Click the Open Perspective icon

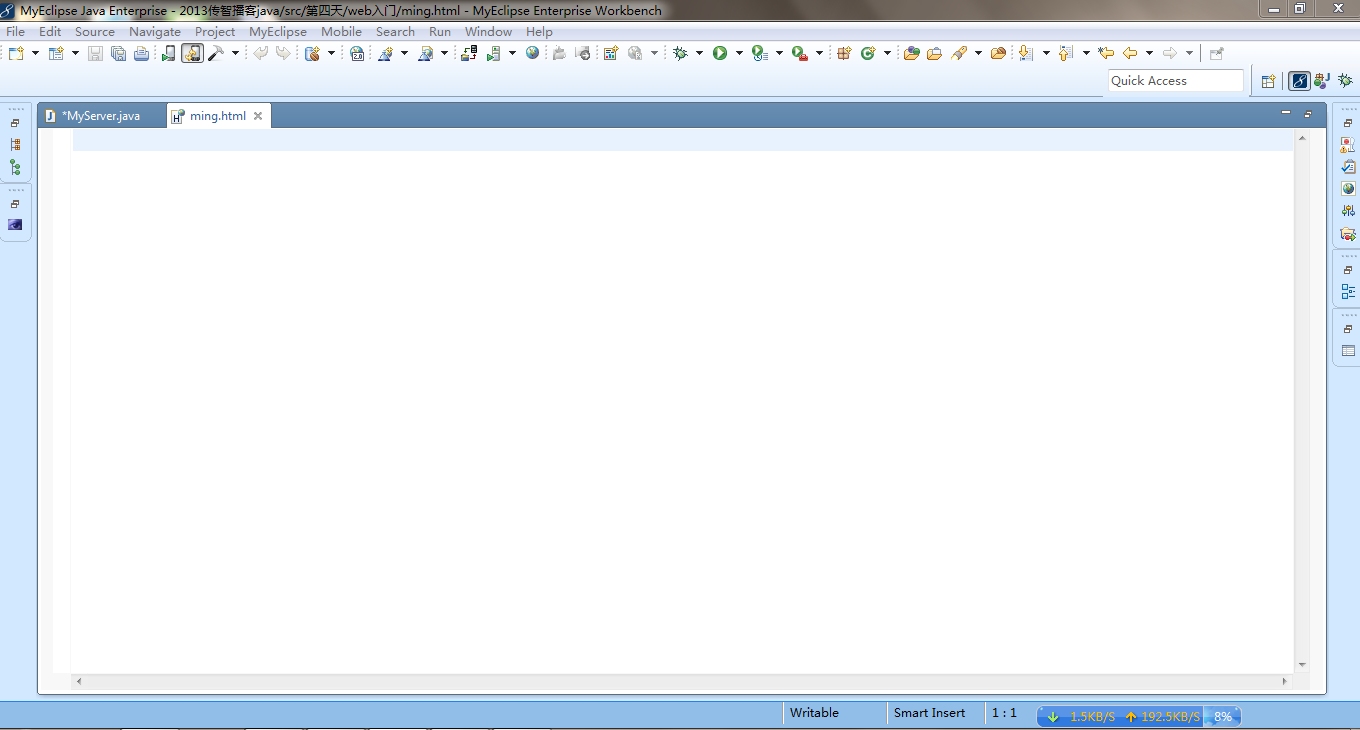point(1268,81)
